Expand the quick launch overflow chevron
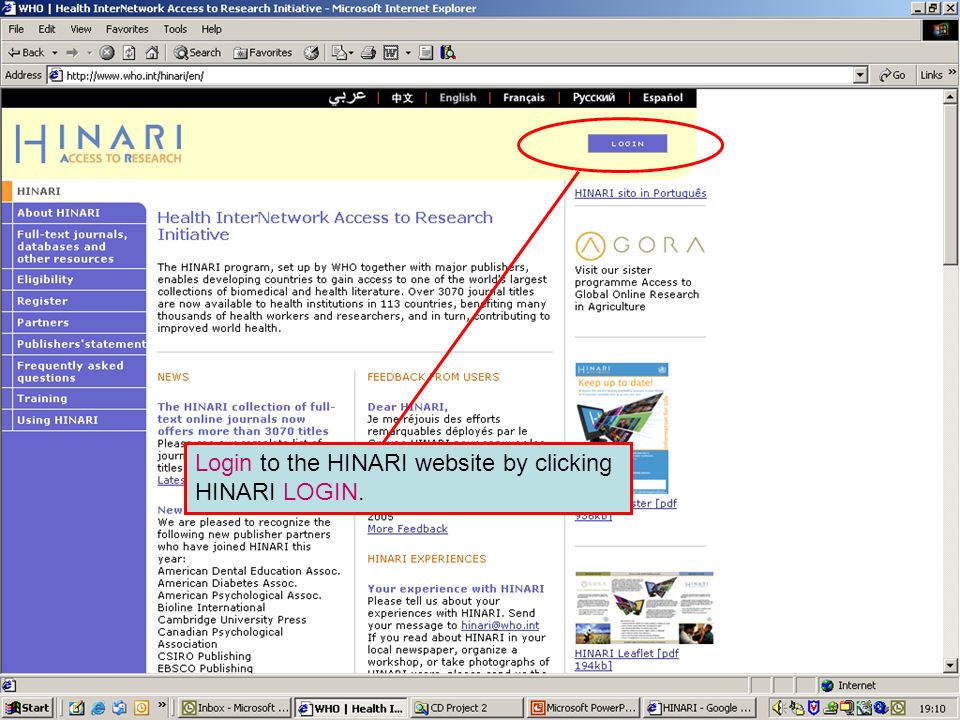 (162, 705)
